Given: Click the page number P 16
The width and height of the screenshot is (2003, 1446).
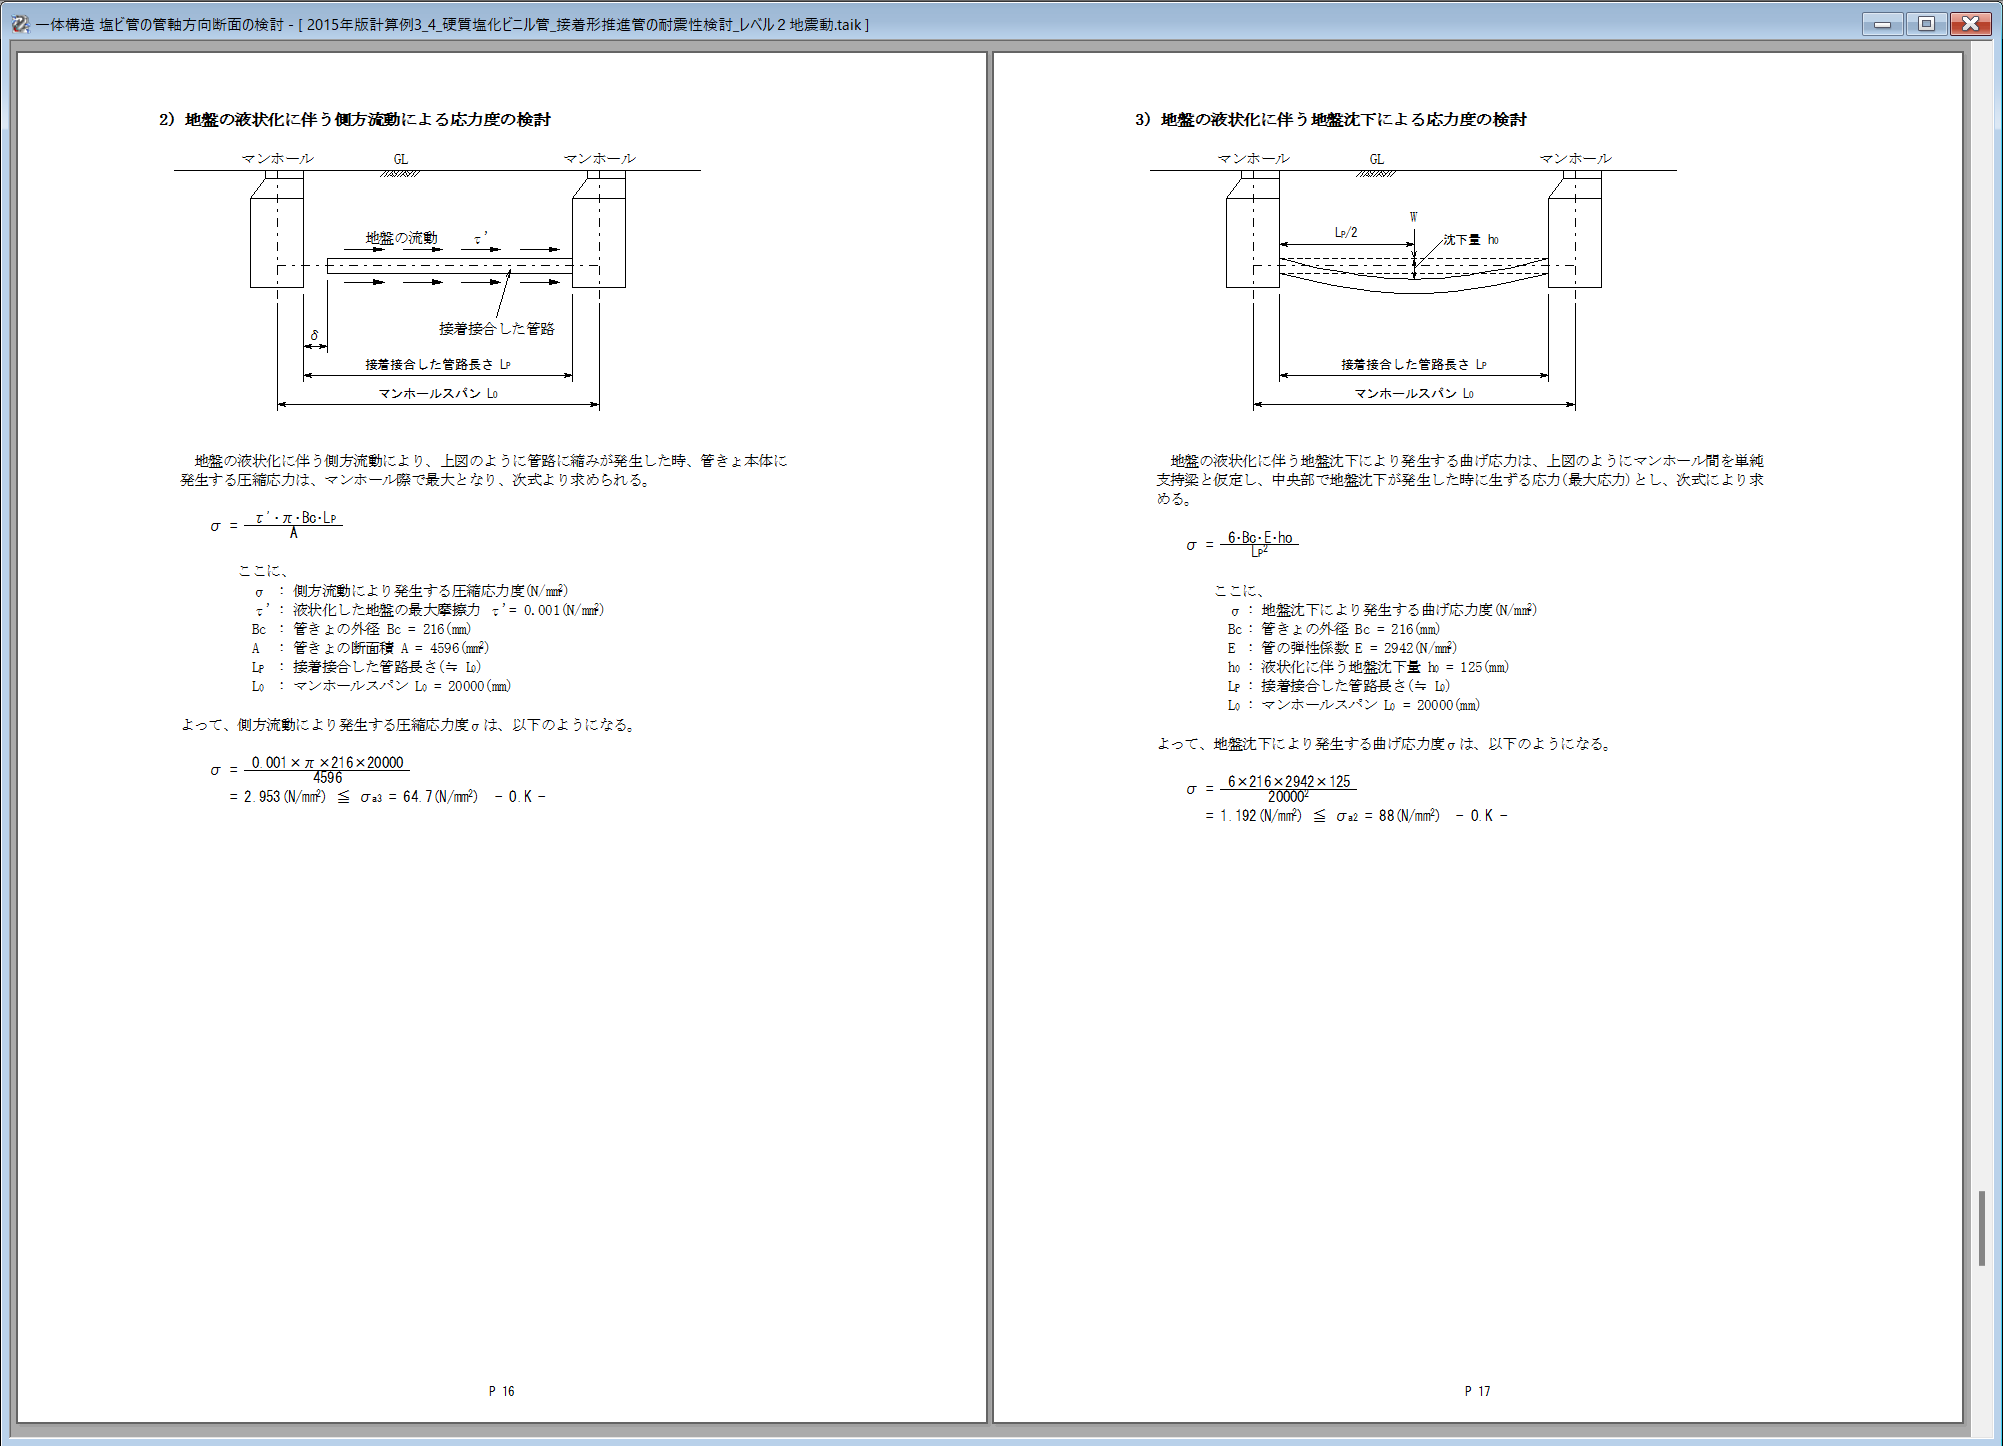Looking at the screenshot, I should [501, 1391].
